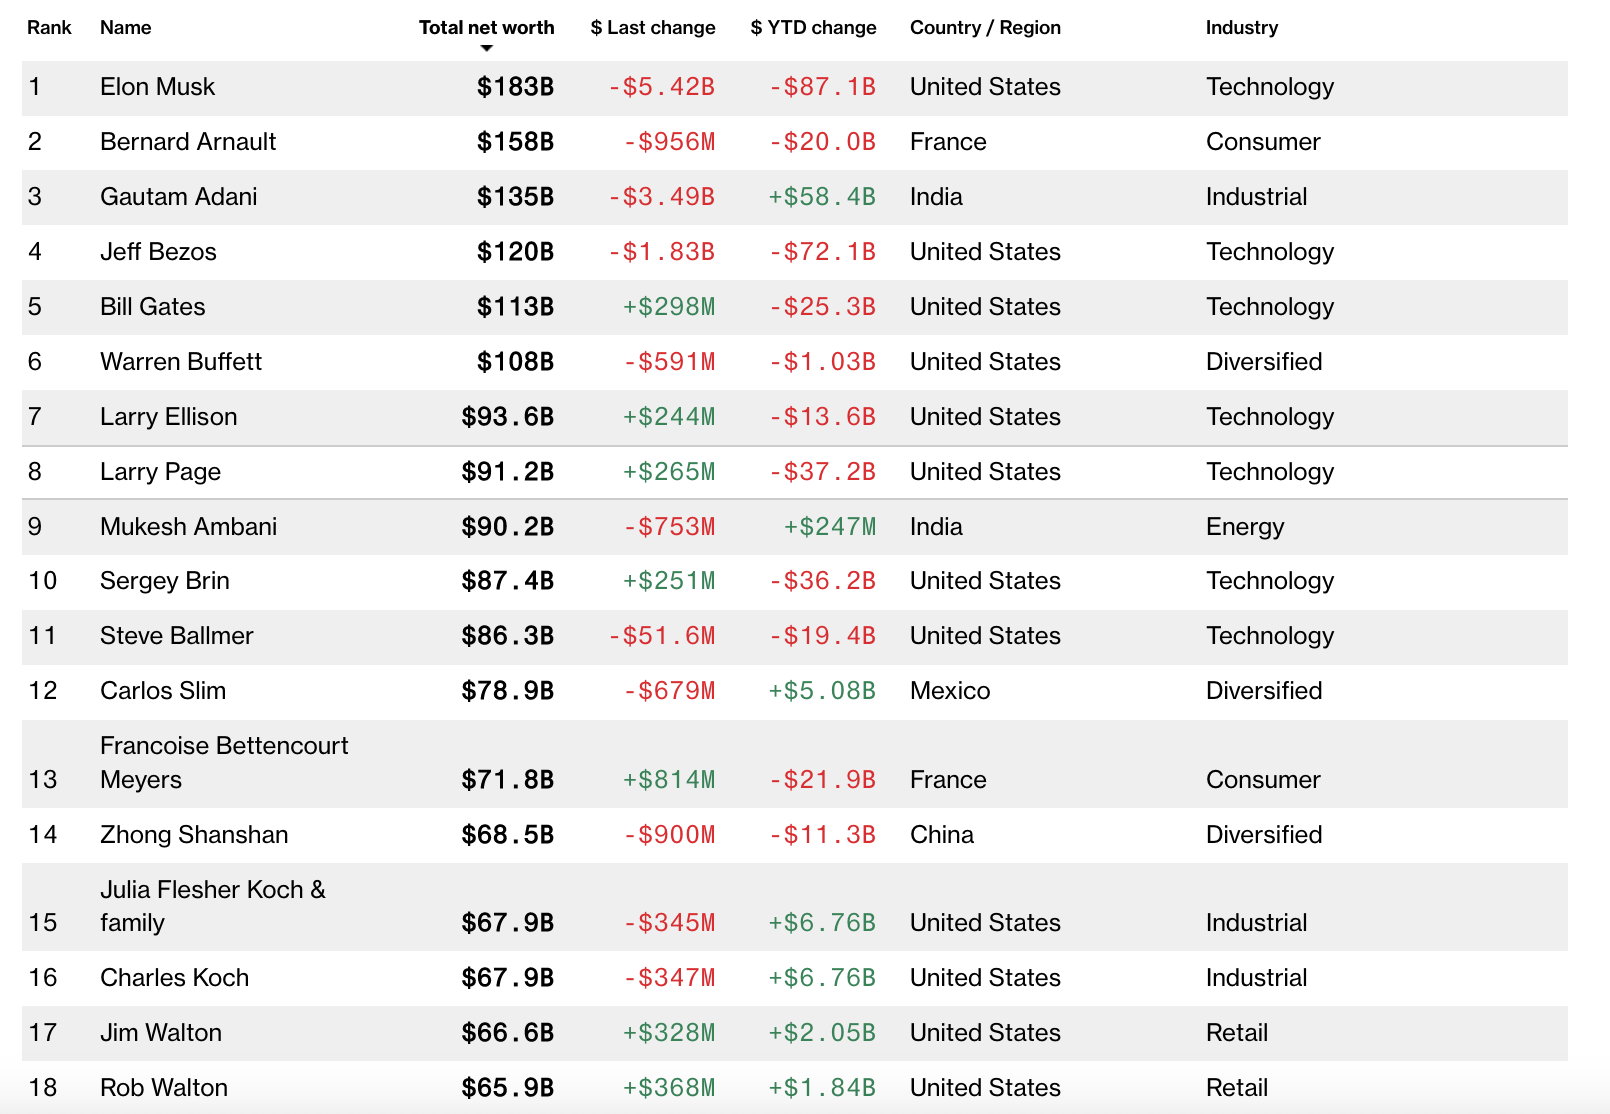Viewport: 1610px width, 1114px height.
Task: Click Francoise Bettencourt Meyers name
Action: pyautogui.click(x=224, y=763)
